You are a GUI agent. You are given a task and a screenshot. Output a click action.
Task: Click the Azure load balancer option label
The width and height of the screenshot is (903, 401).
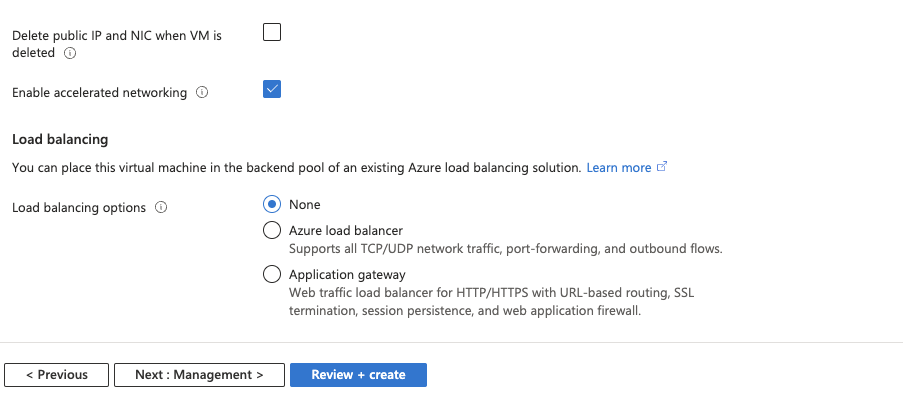pos(346,230)
